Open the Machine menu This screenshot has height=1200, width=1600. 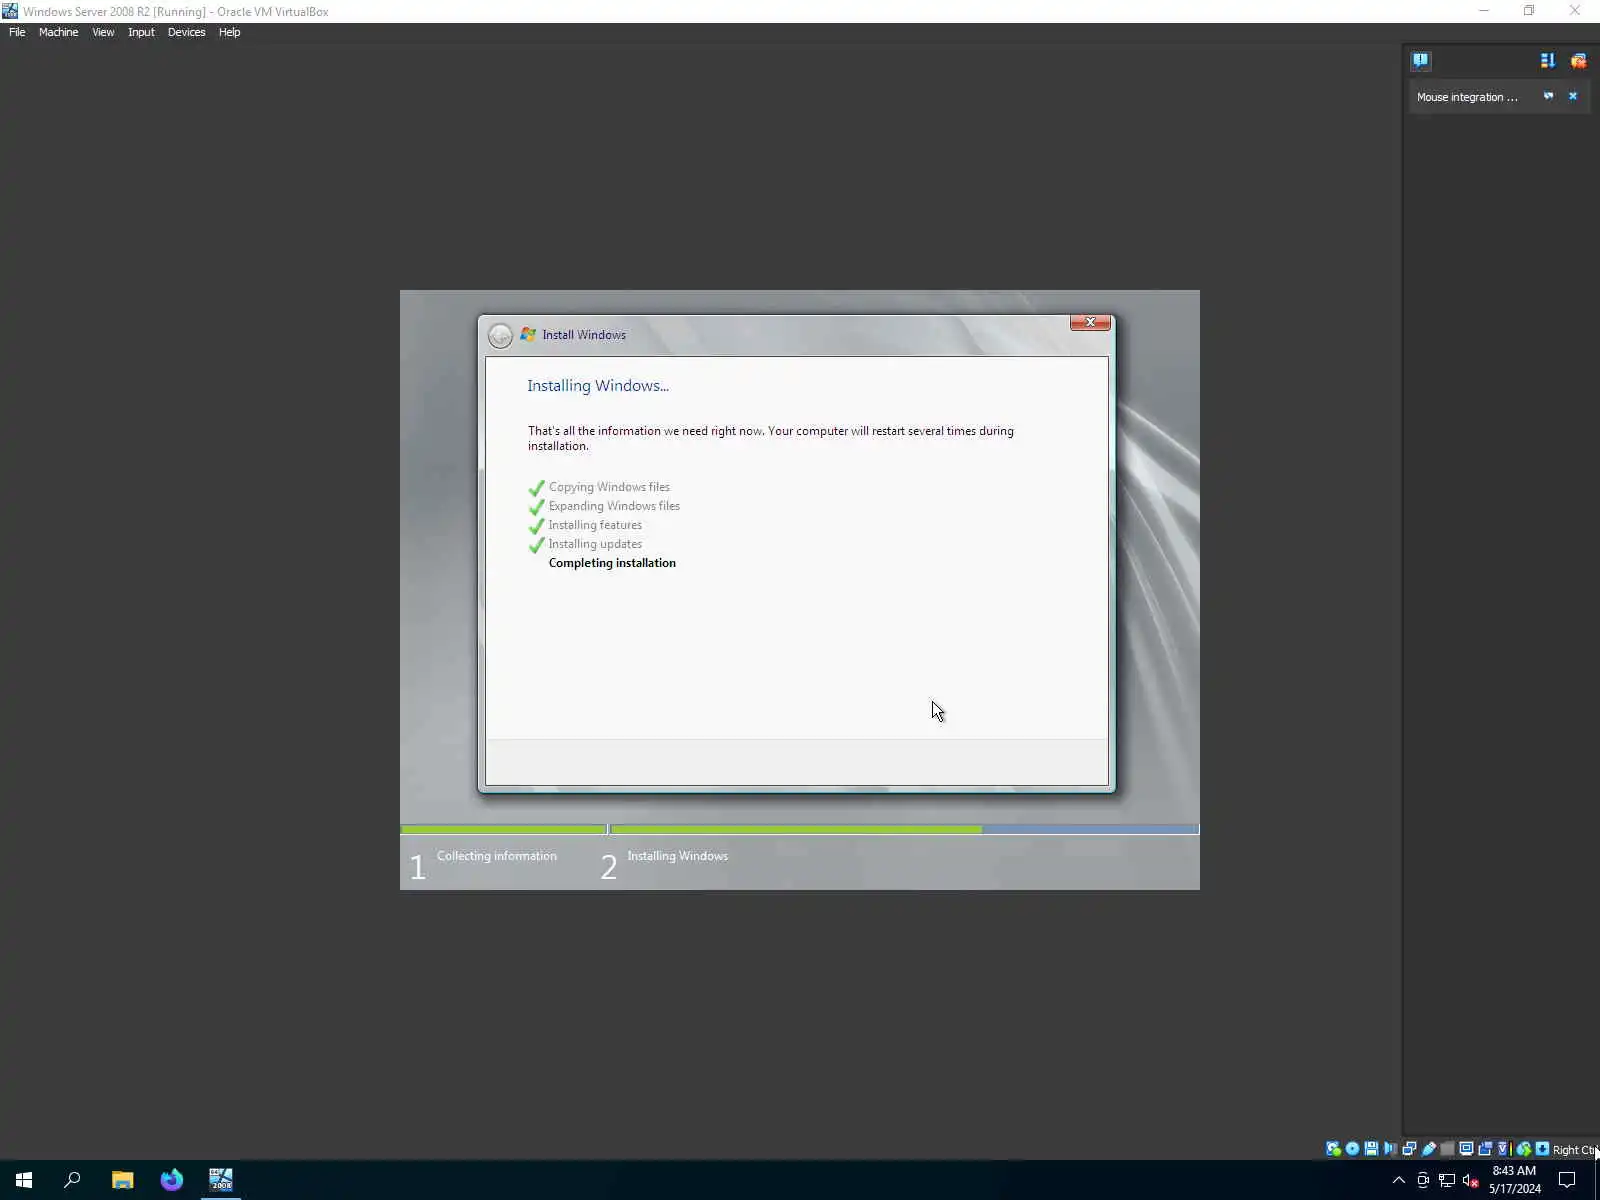tap(58, 32)
